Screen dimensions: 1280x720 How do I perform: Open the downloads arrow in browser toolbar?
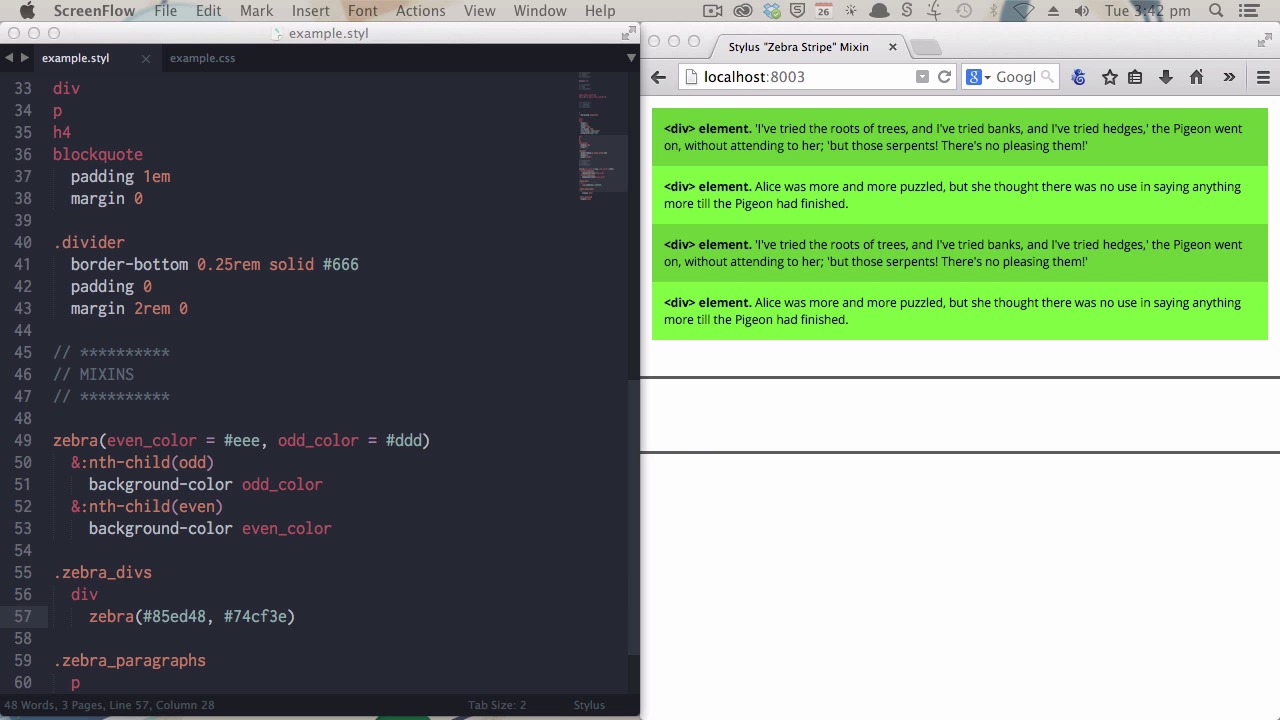(1166, 77)
